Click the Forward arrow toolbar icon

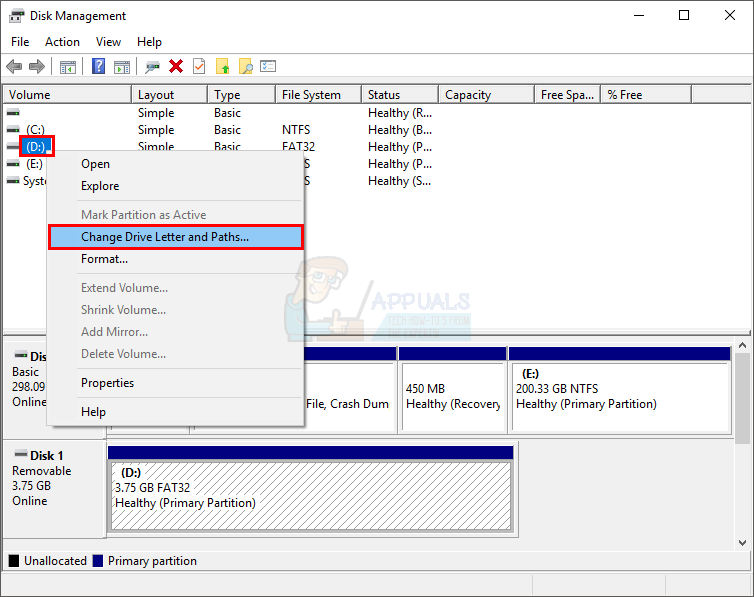coord(37,66)
